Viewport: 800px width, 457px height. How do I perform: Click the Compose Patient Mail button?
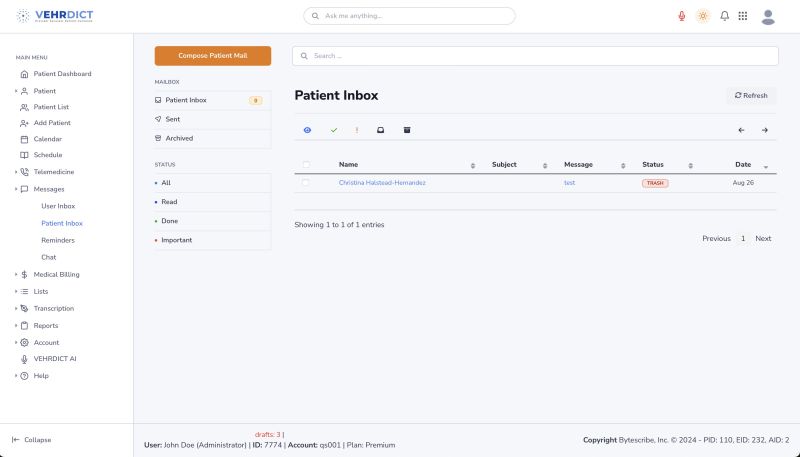click(x=212, y=56)
